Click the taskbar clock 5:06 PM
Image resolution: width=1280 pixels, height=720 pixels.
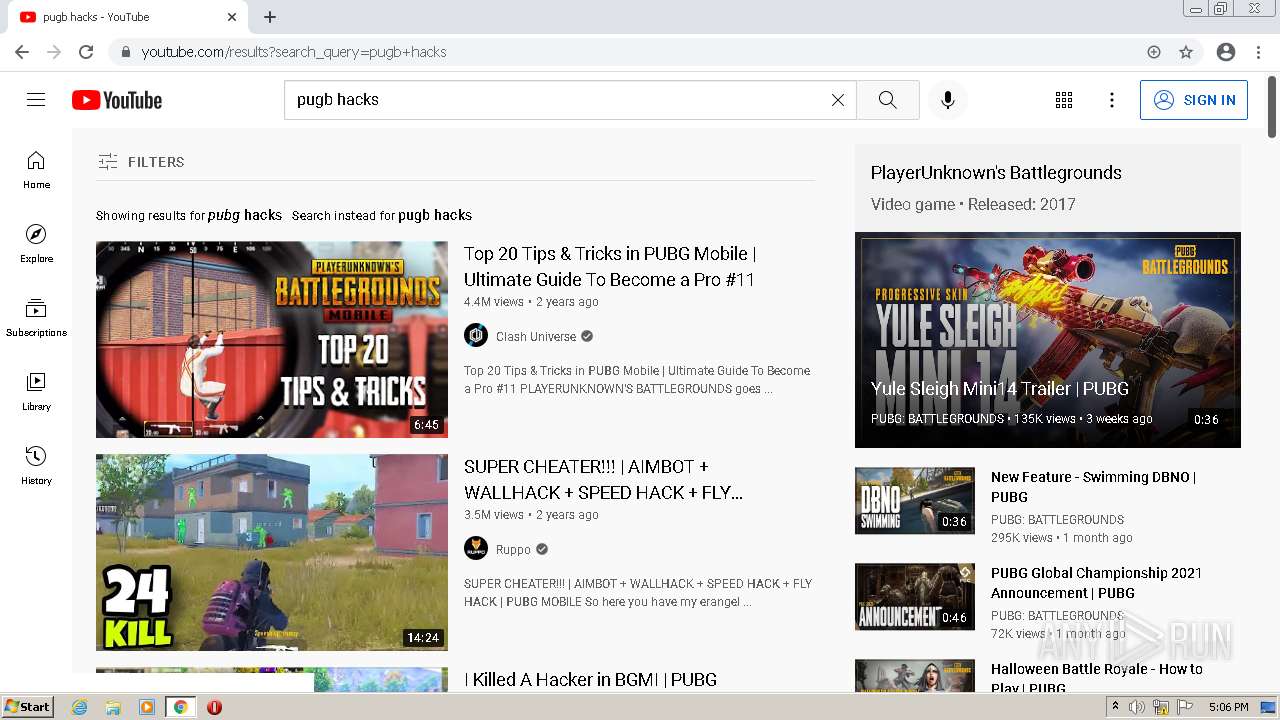pyautogui.click(x=1228, y=707)
